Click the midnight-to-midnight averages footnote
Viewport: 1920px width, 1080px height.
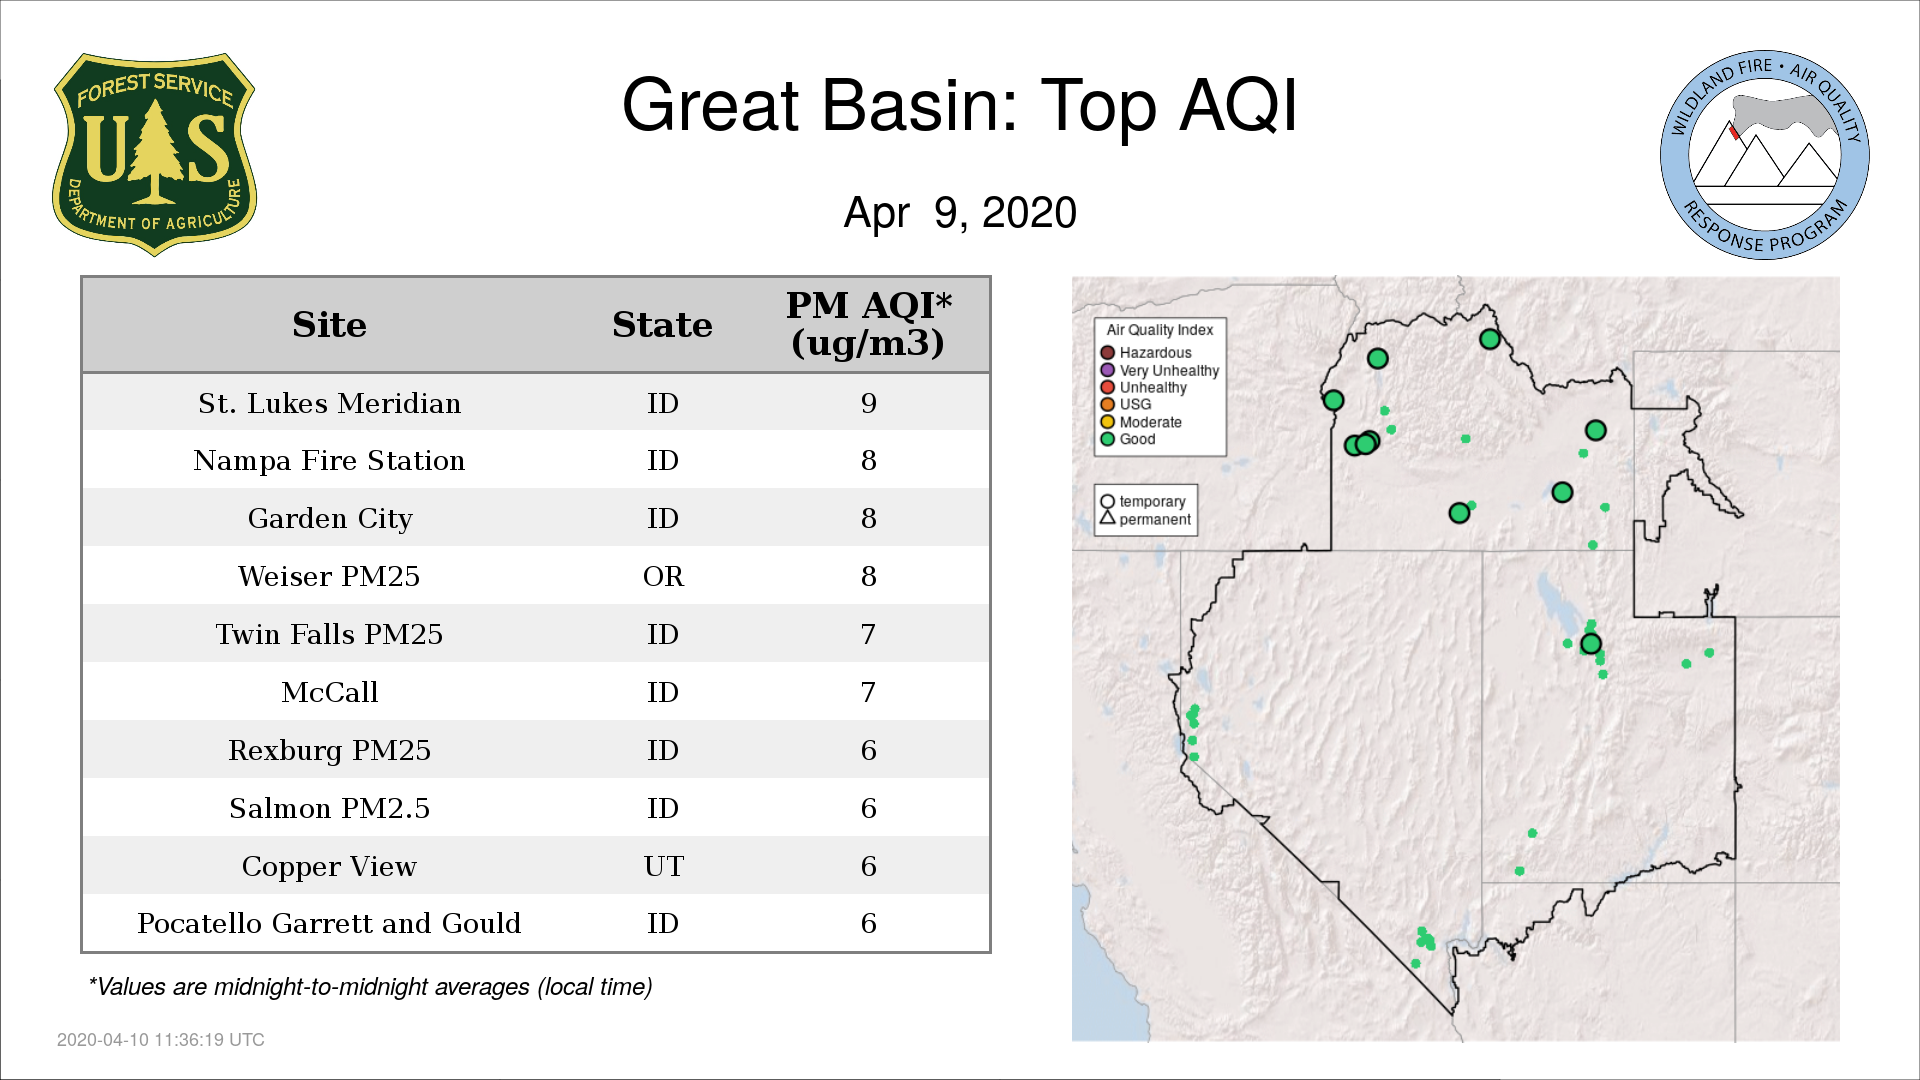370,987
